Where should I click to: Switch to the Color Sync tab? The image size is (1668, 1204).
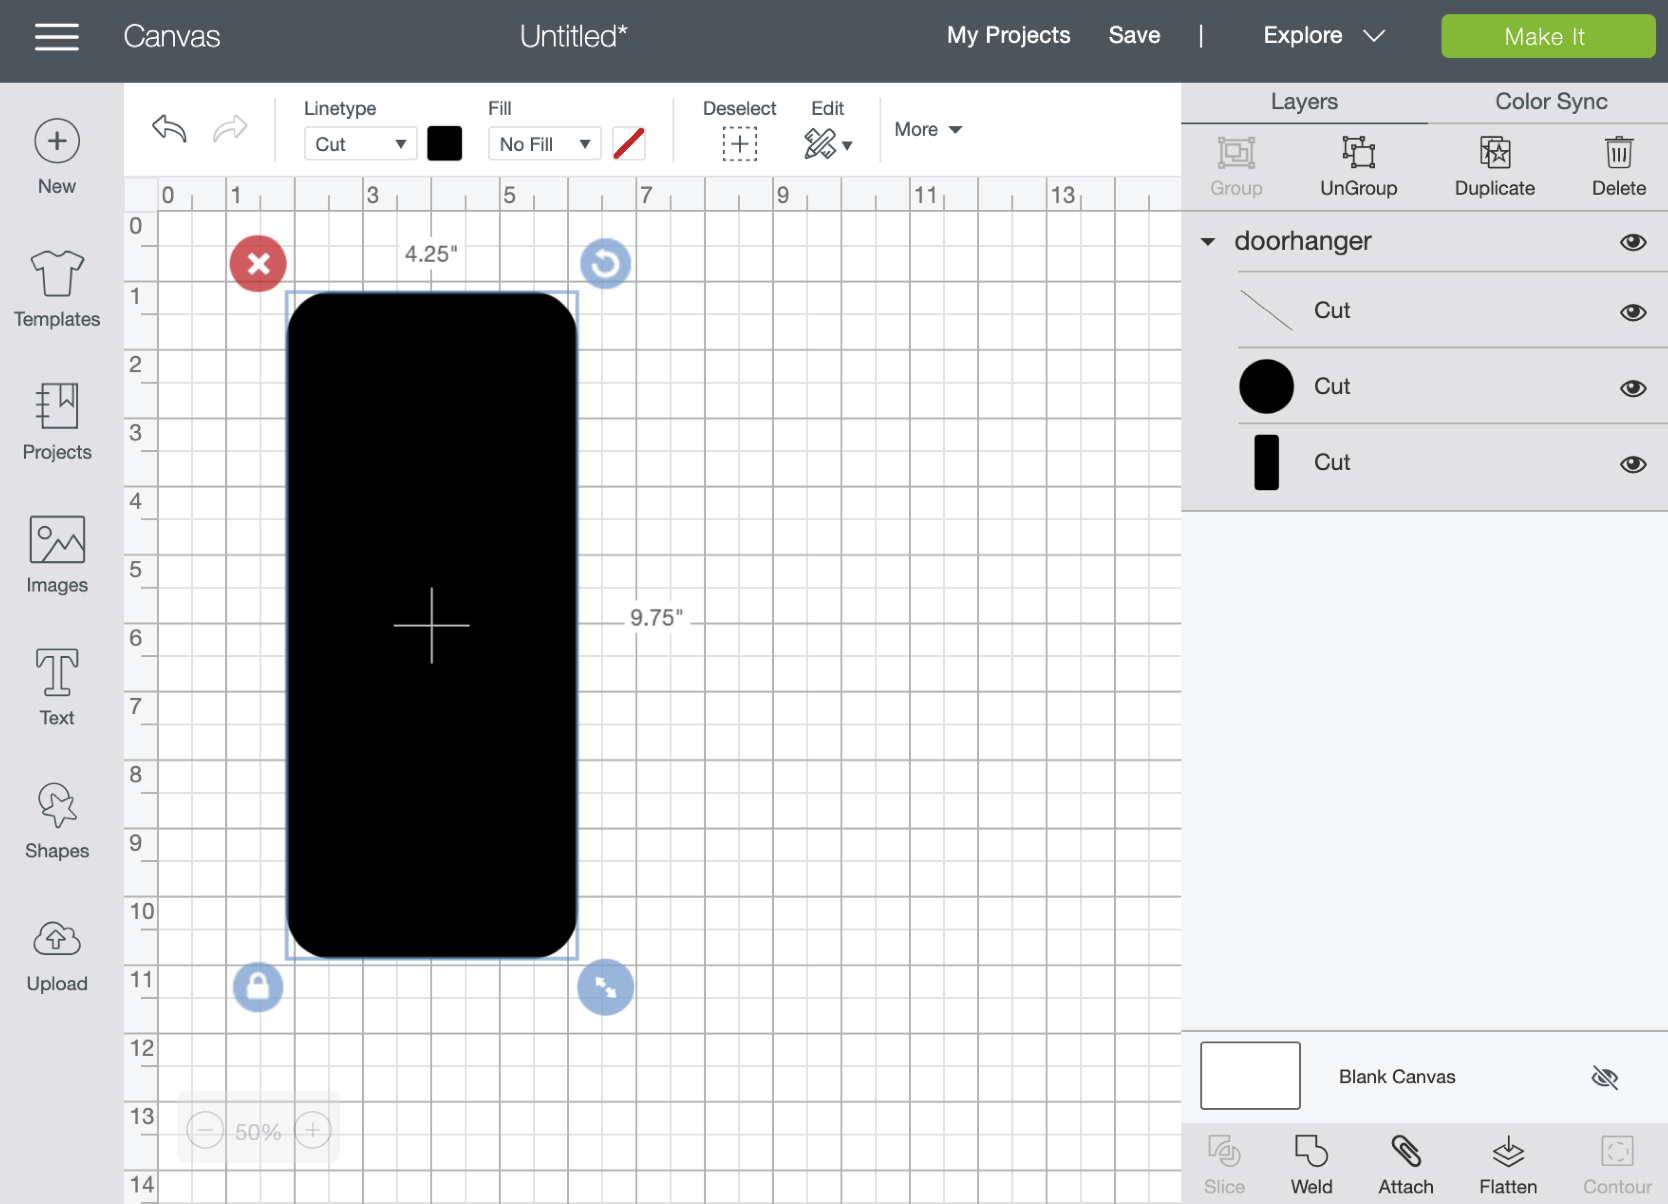(1550, 102)
